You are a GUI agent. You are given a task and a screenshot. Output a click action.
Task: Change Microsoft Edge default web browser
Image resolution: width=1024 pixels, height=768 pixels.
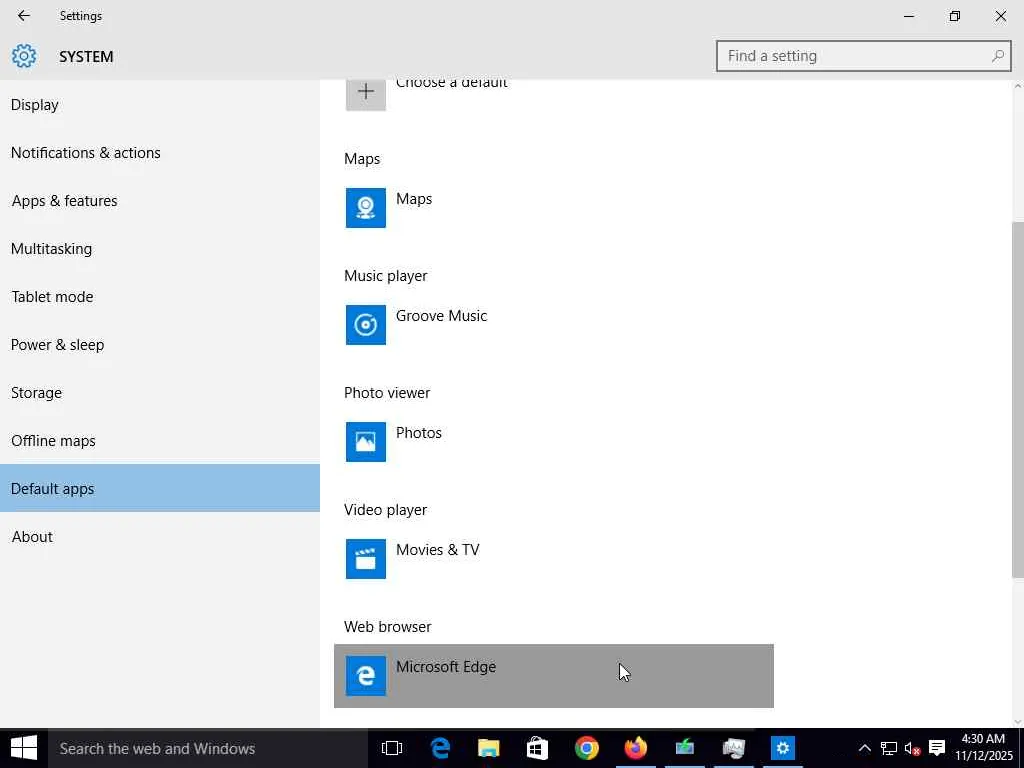point(554,676)
